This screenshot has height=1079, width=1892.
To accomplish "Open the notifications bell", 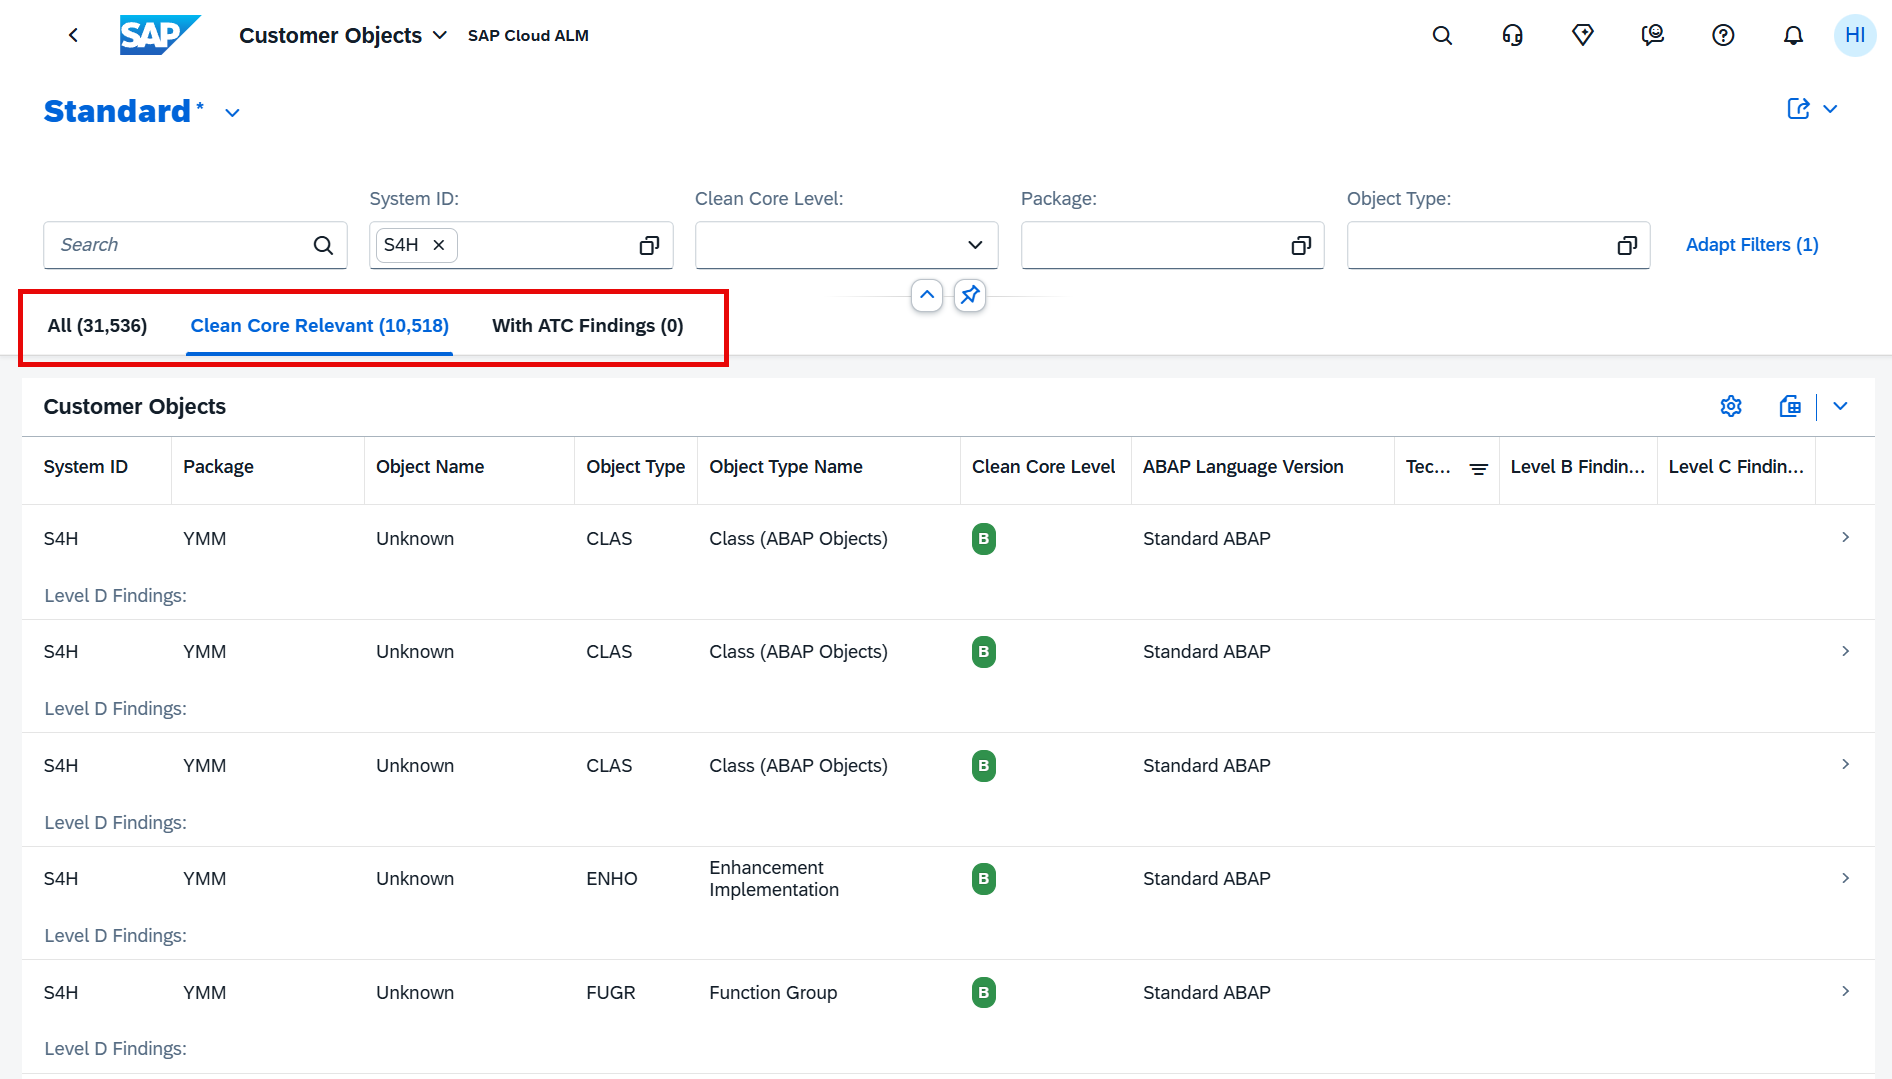I will 1793,35.
